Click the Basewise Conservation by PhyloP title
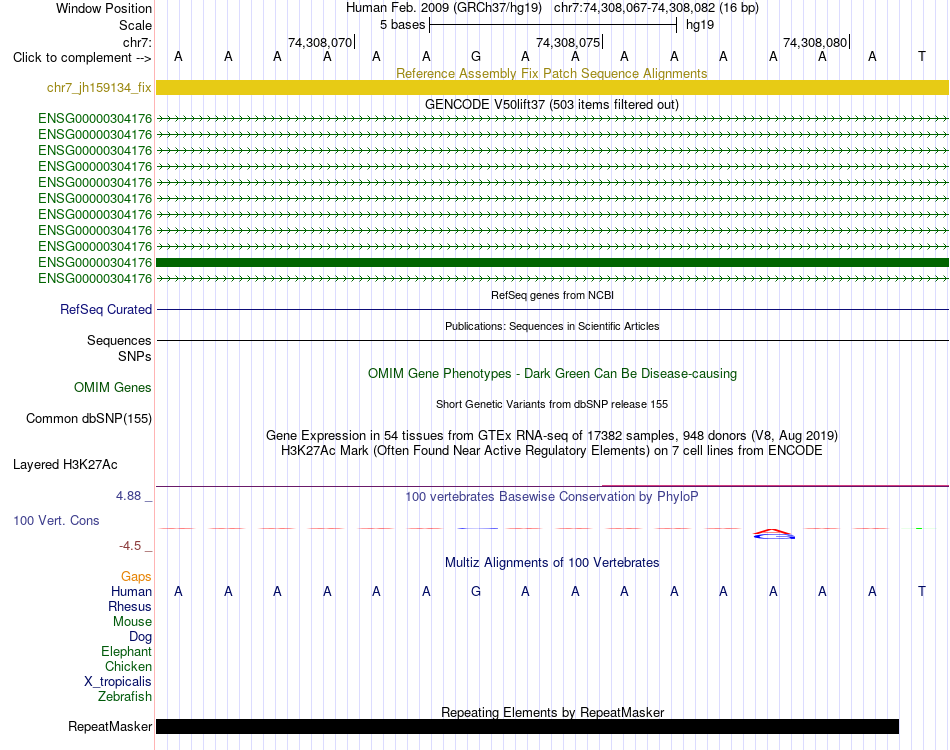 [x=551, y=497]
